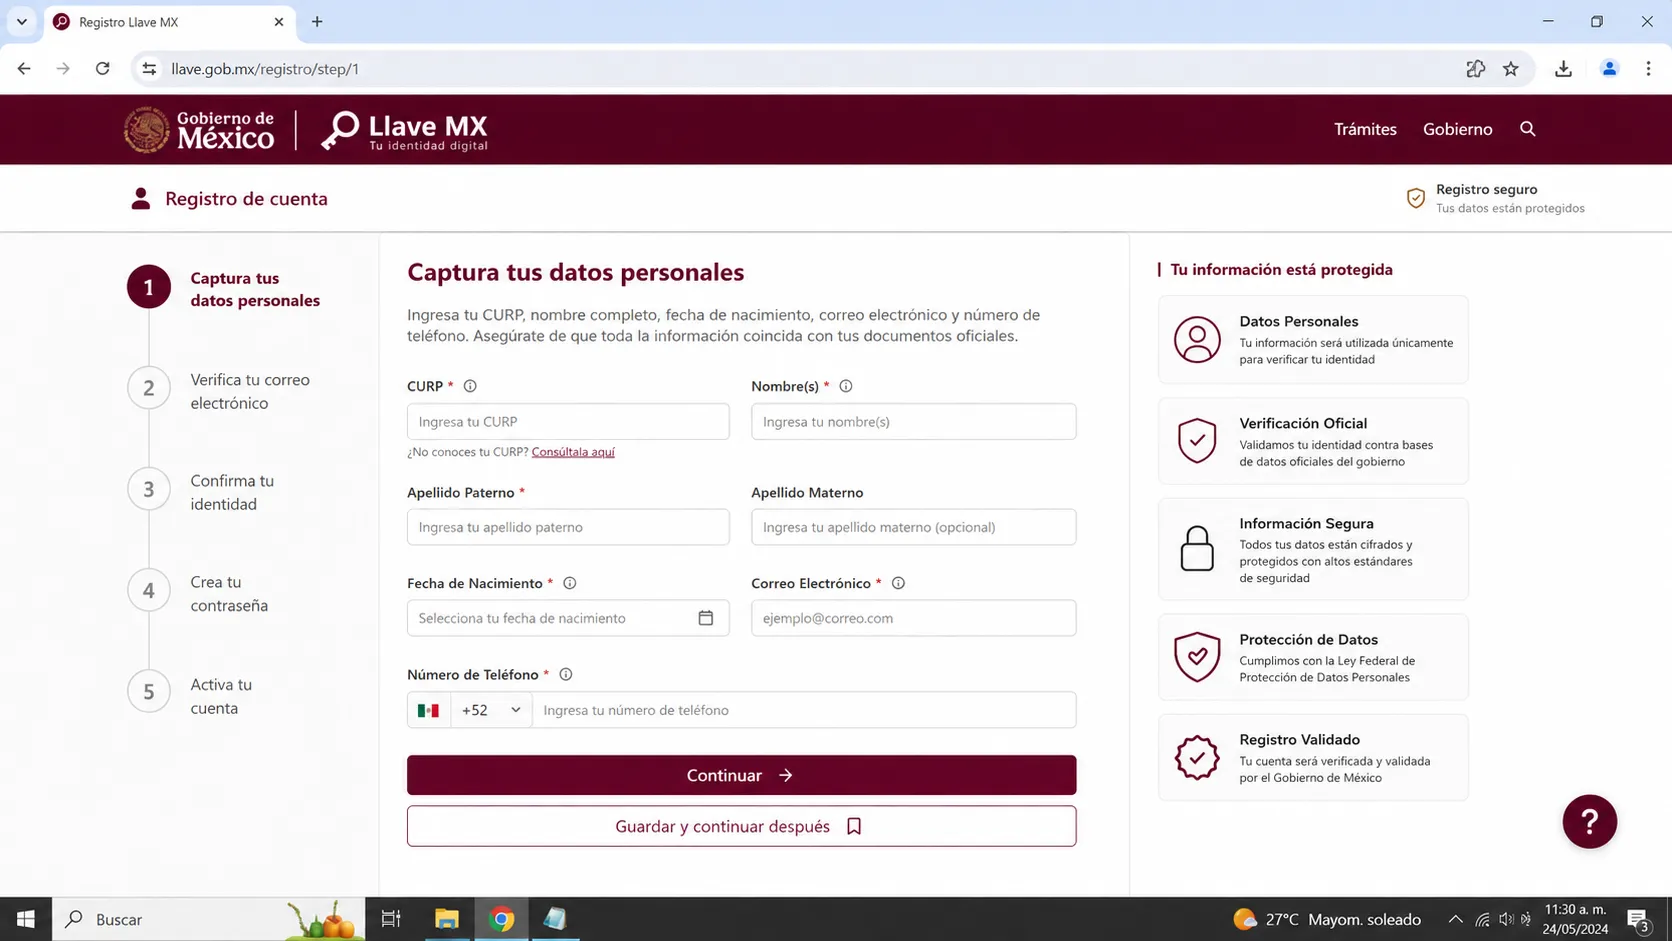Click the CURP info icon

pos(470,386)
